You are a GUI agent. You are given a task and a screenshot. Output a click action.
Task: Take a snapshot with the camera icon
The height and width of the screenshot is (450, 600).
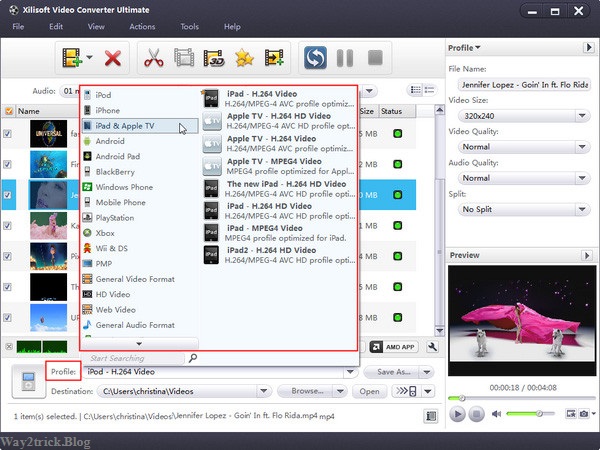tap(584, 413)
